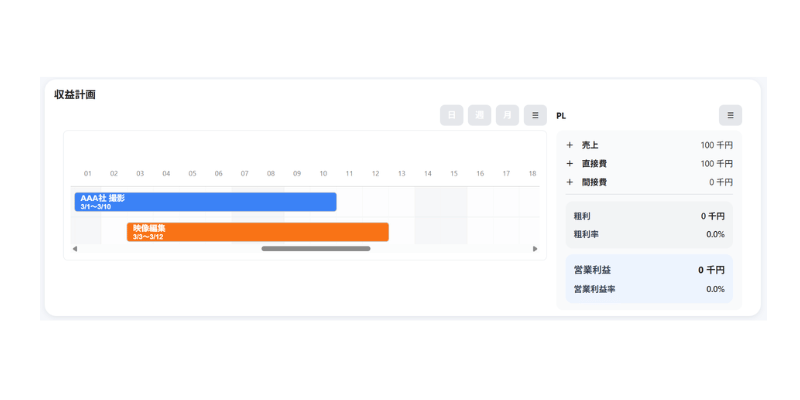Expand the 間接費 row plus icon
800x400 pixels.
click(570, 182)
